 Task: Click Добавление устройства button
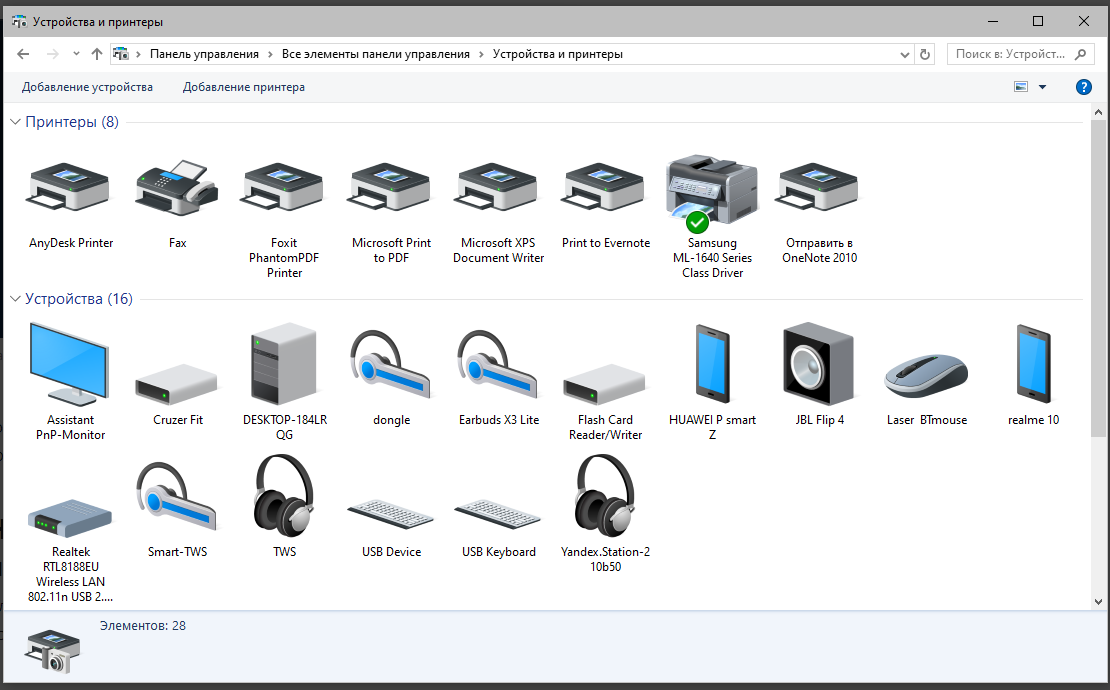[x=87, y=87]
